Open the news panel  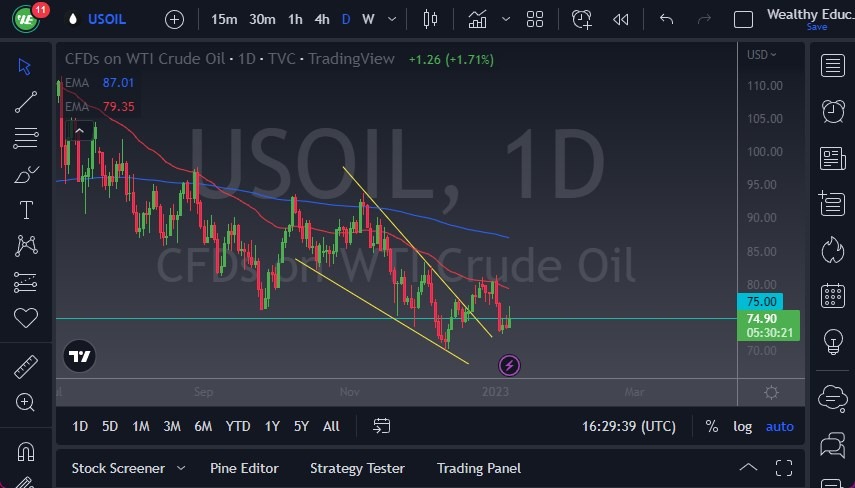click(x=833, y=159)
